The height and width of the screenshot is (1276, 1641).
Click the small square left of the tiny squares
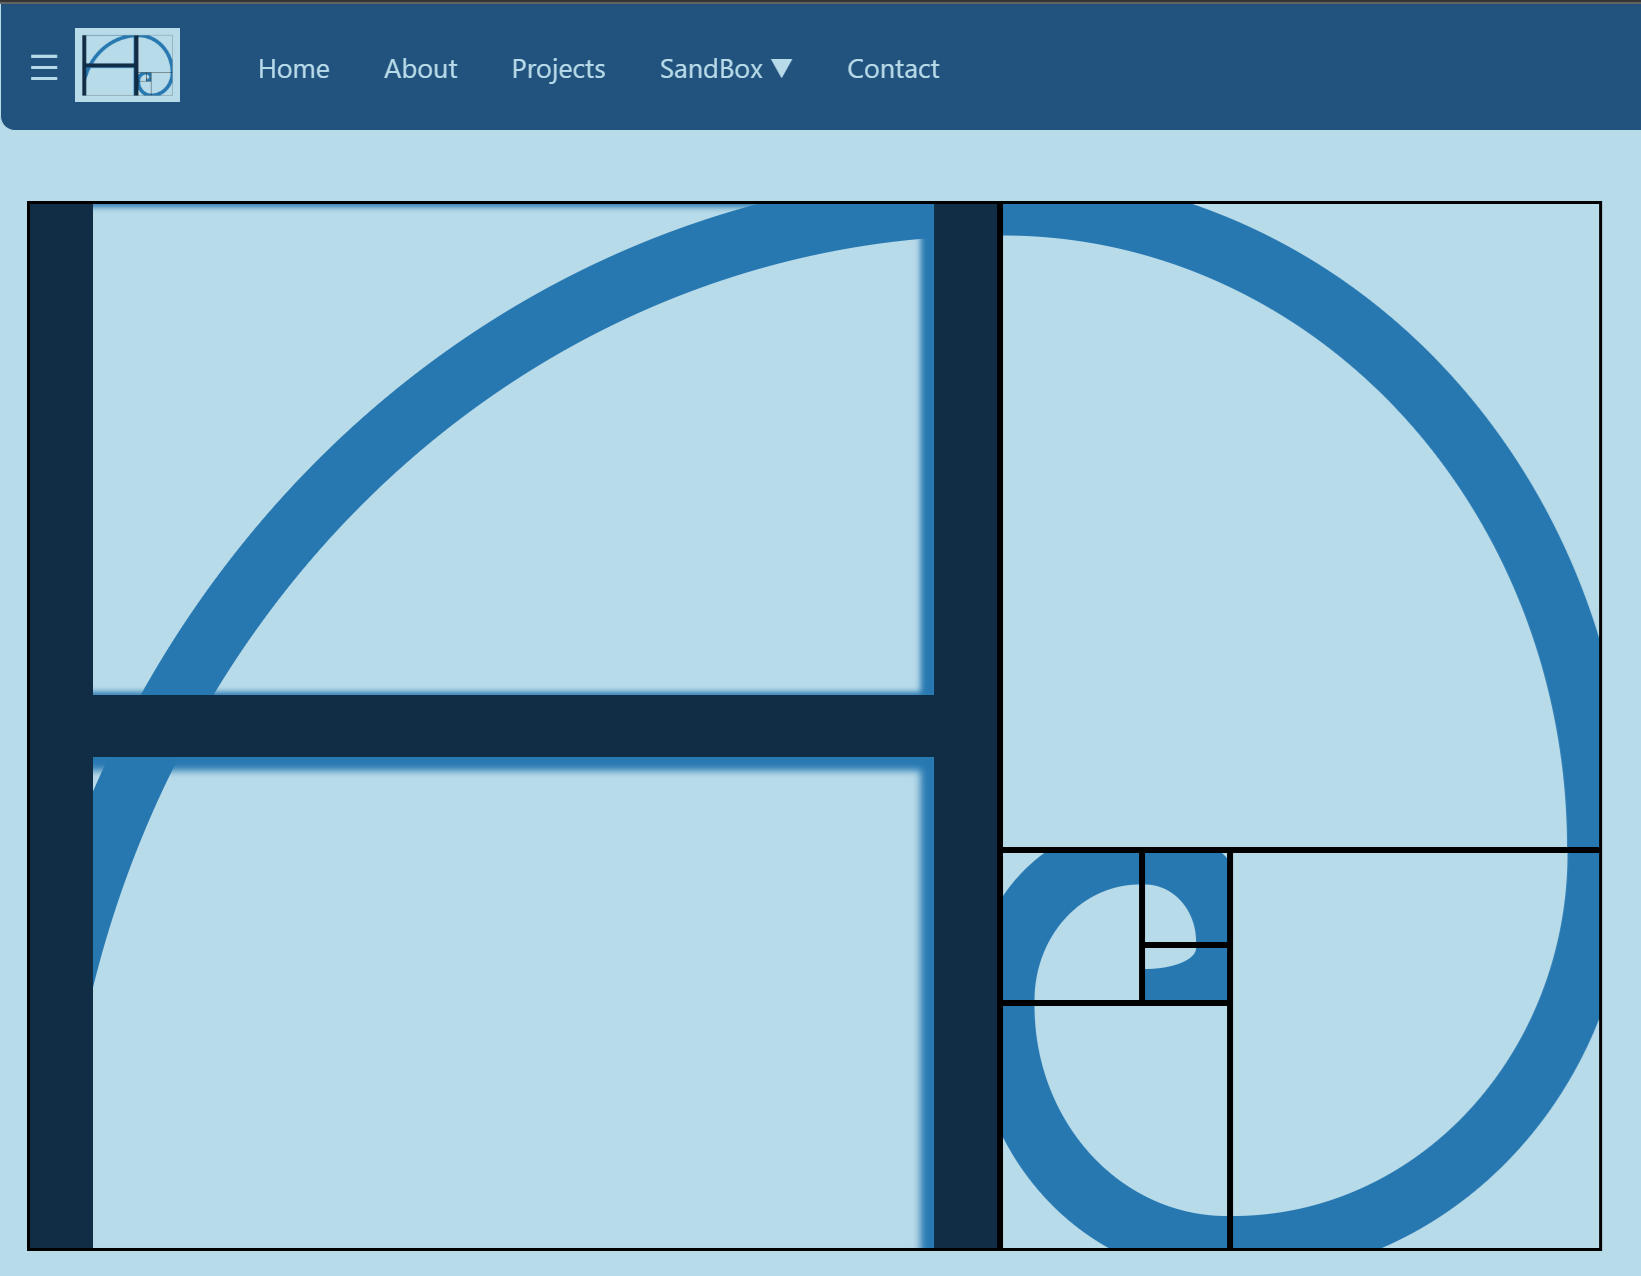pyautogui.click(x=1071, y=926)
